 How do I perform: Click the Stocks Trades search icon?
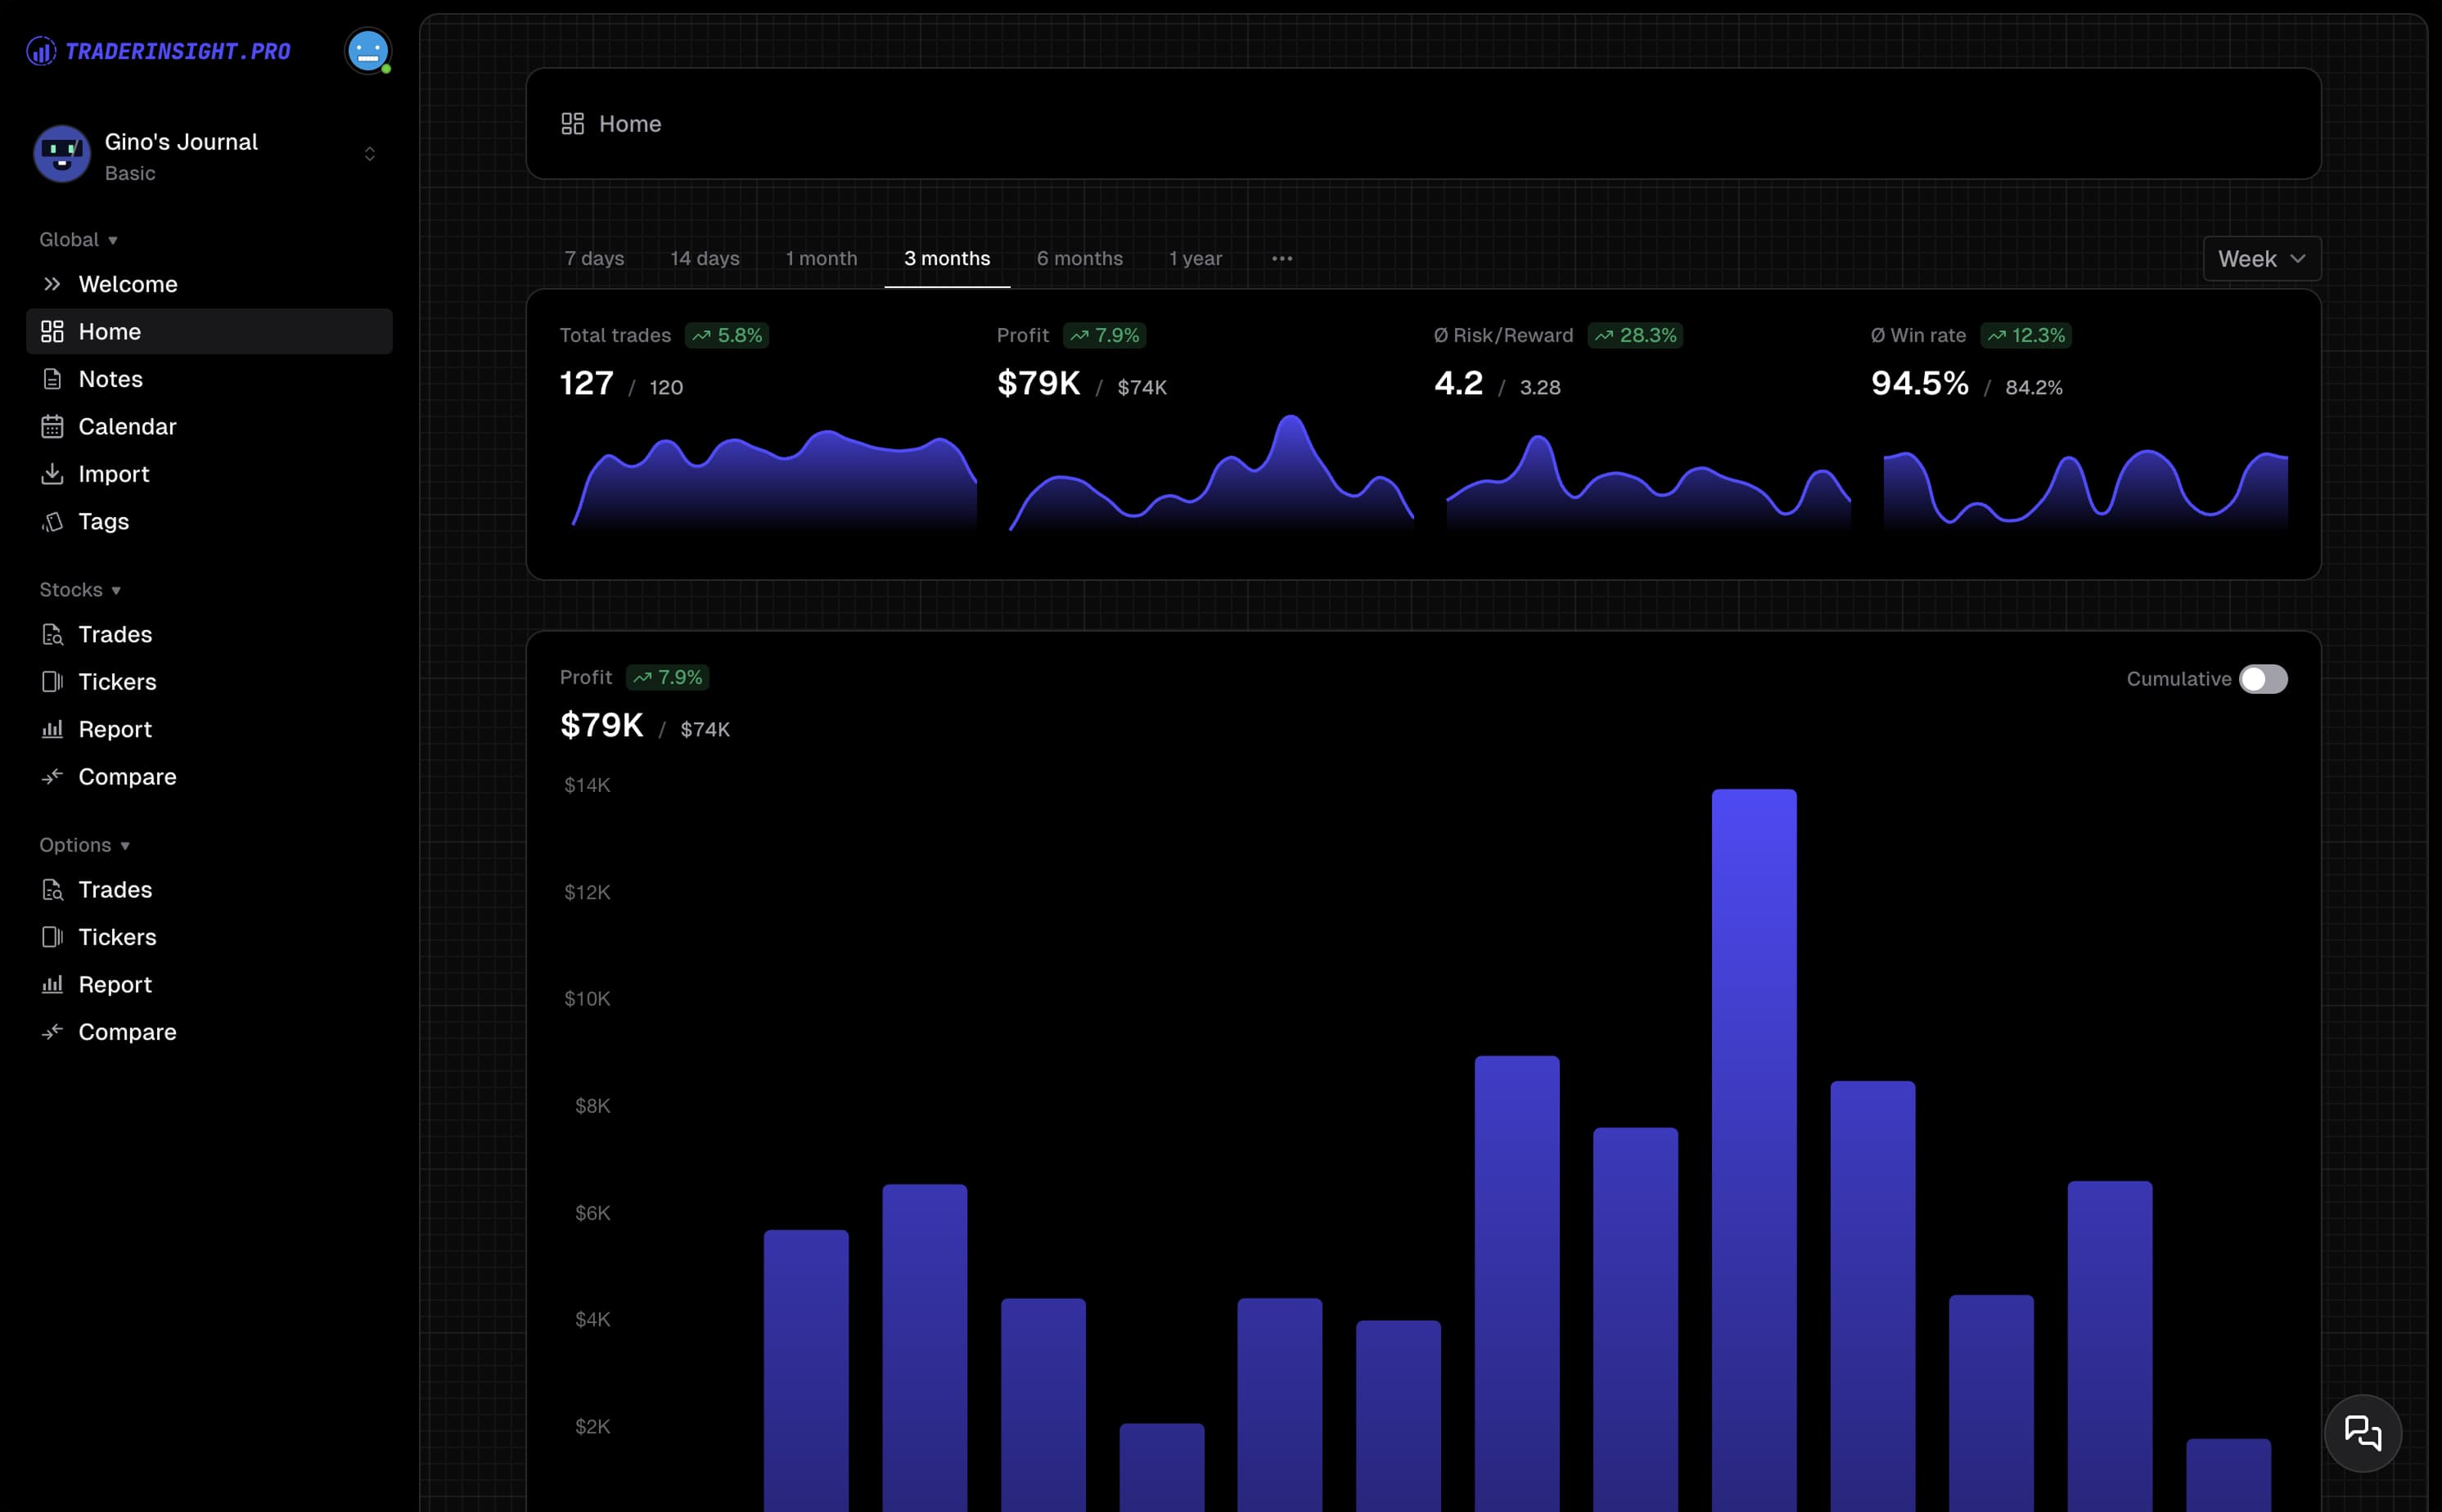tap(52, 634)
